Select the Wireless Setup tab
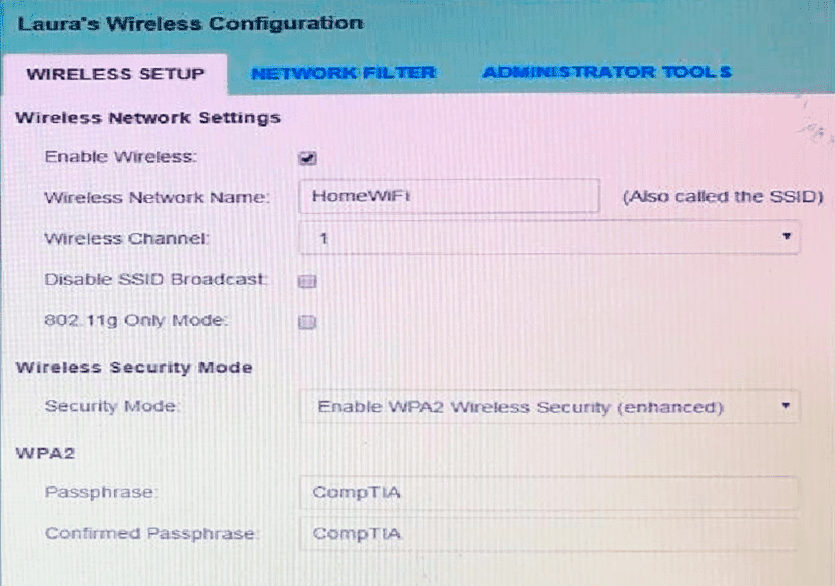This screenshot has height=586, width=835. point(115,74)
